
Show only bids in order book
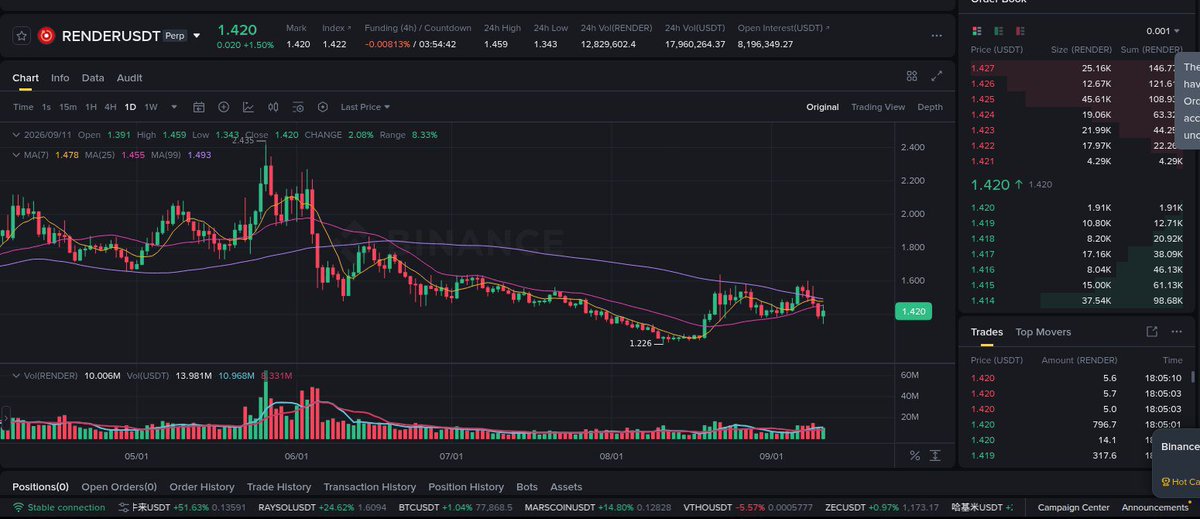point(998,30)
